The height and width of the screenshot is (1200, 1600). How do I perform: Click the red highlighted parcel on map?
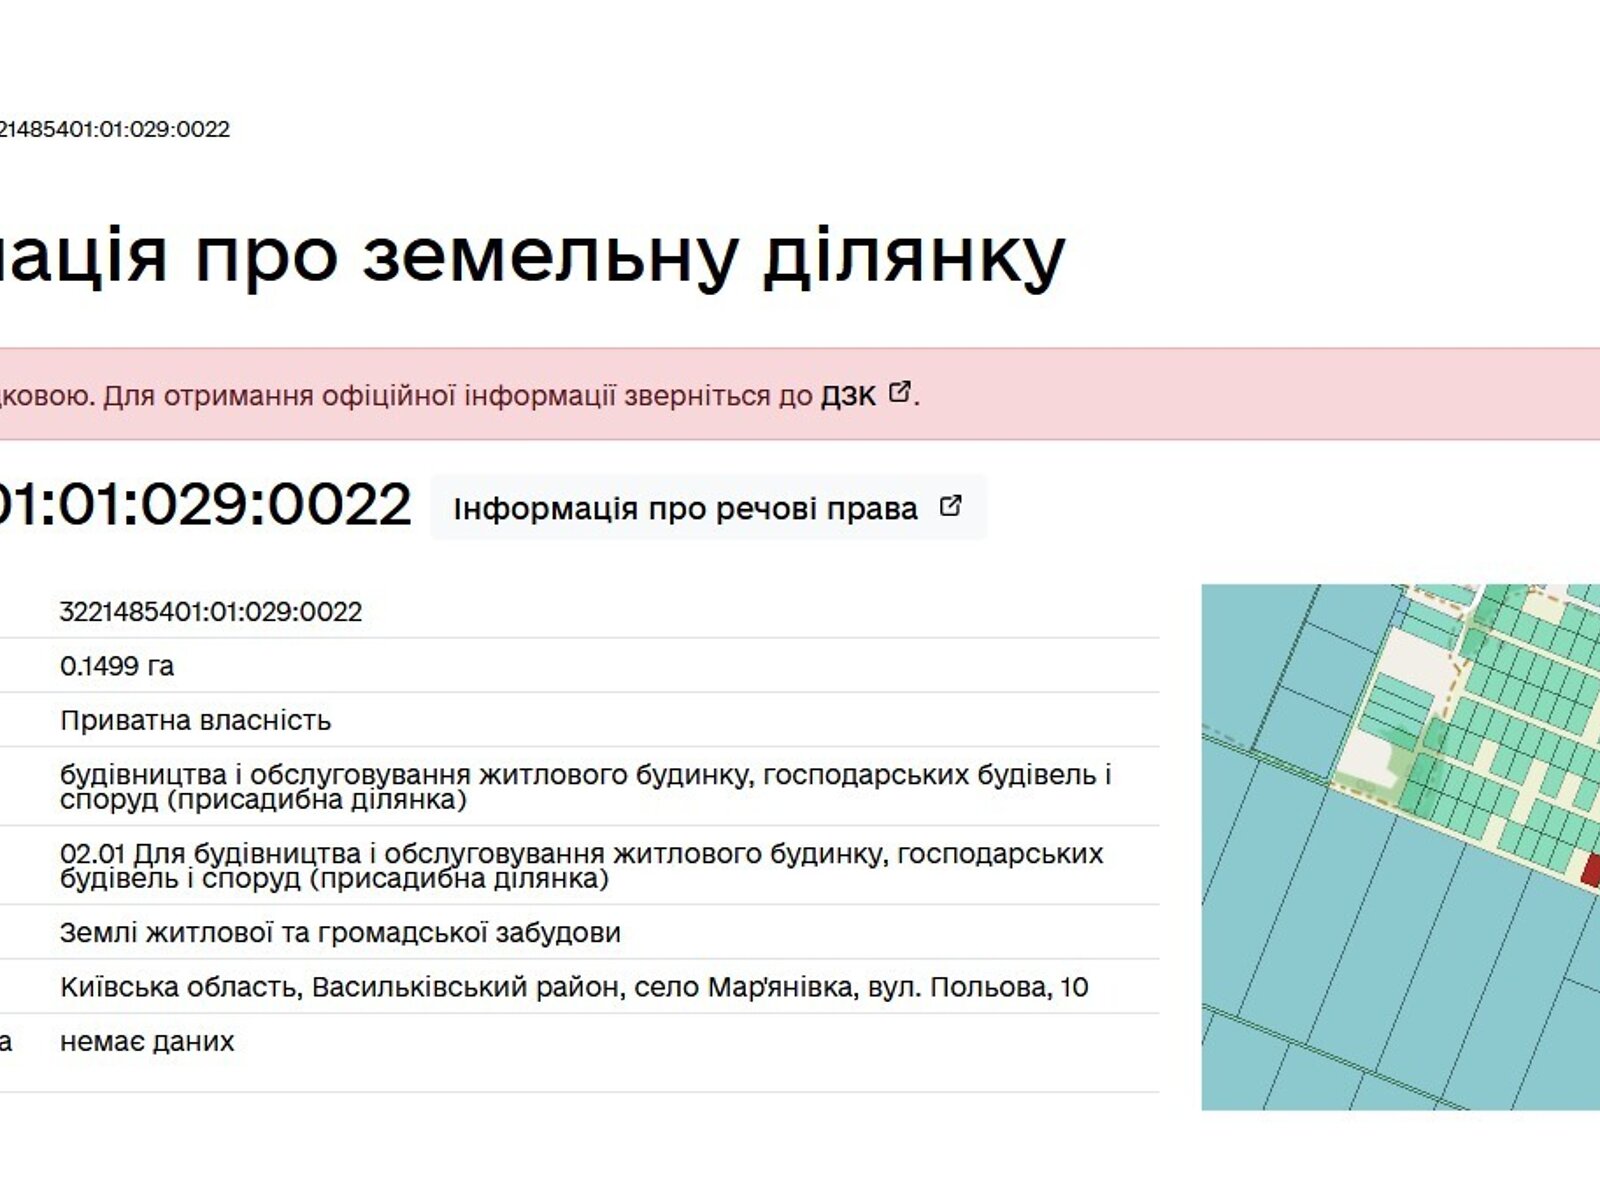[x=1590, y=870]
